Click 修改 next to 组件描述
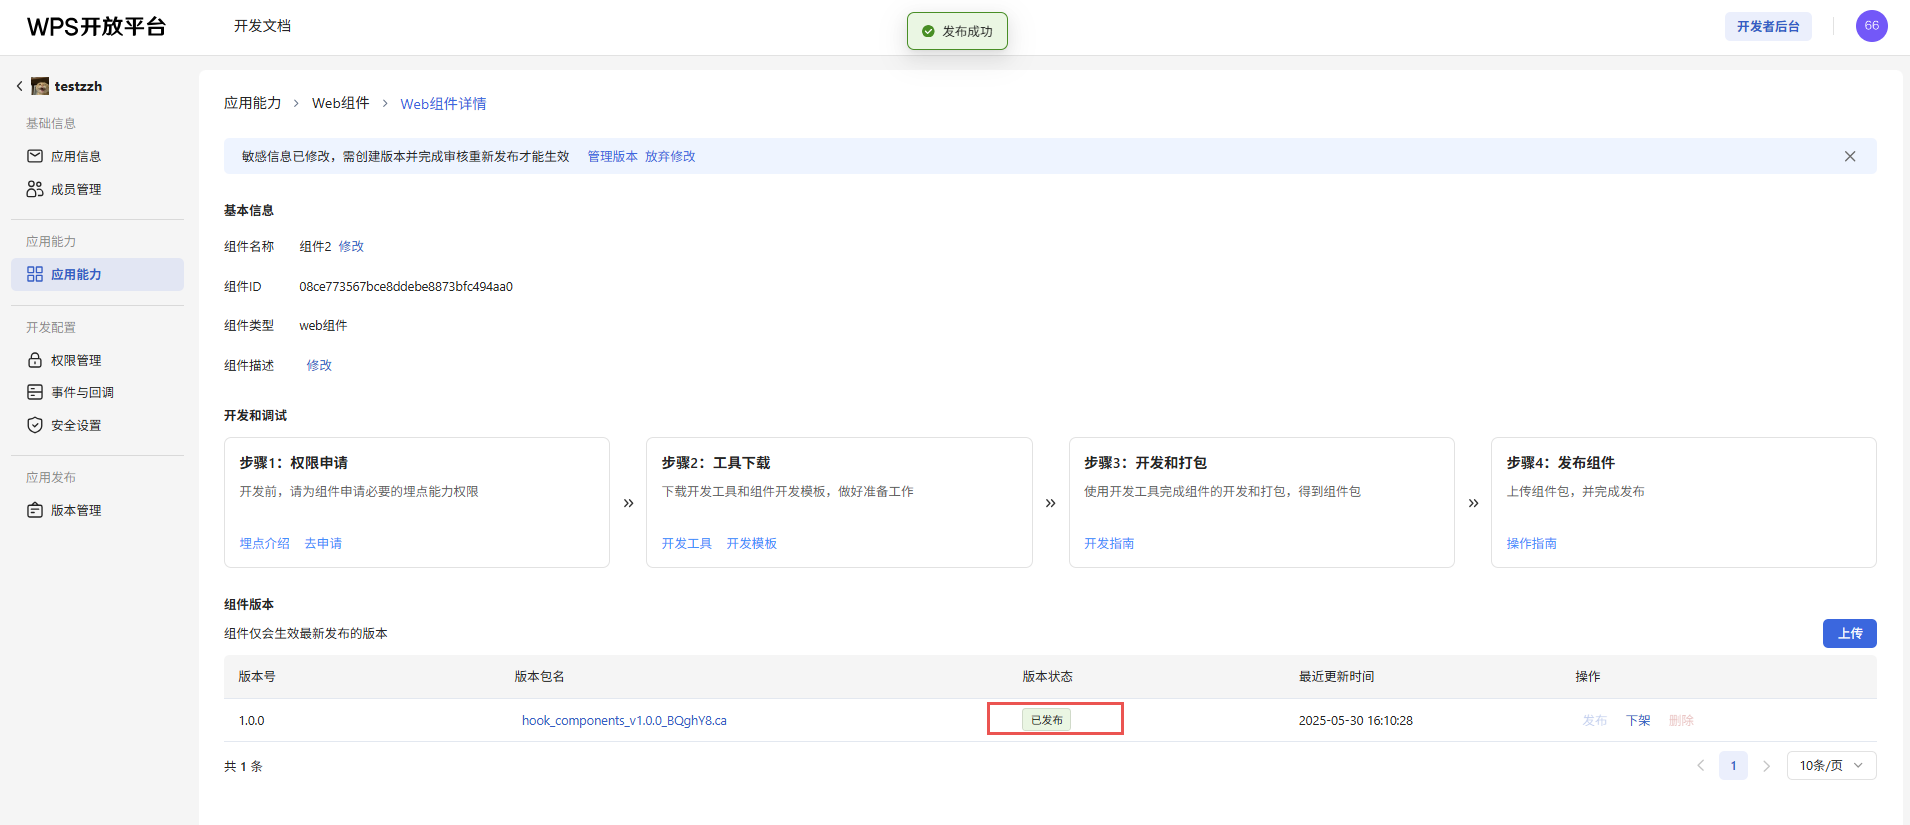 click(x=319, y=365)
